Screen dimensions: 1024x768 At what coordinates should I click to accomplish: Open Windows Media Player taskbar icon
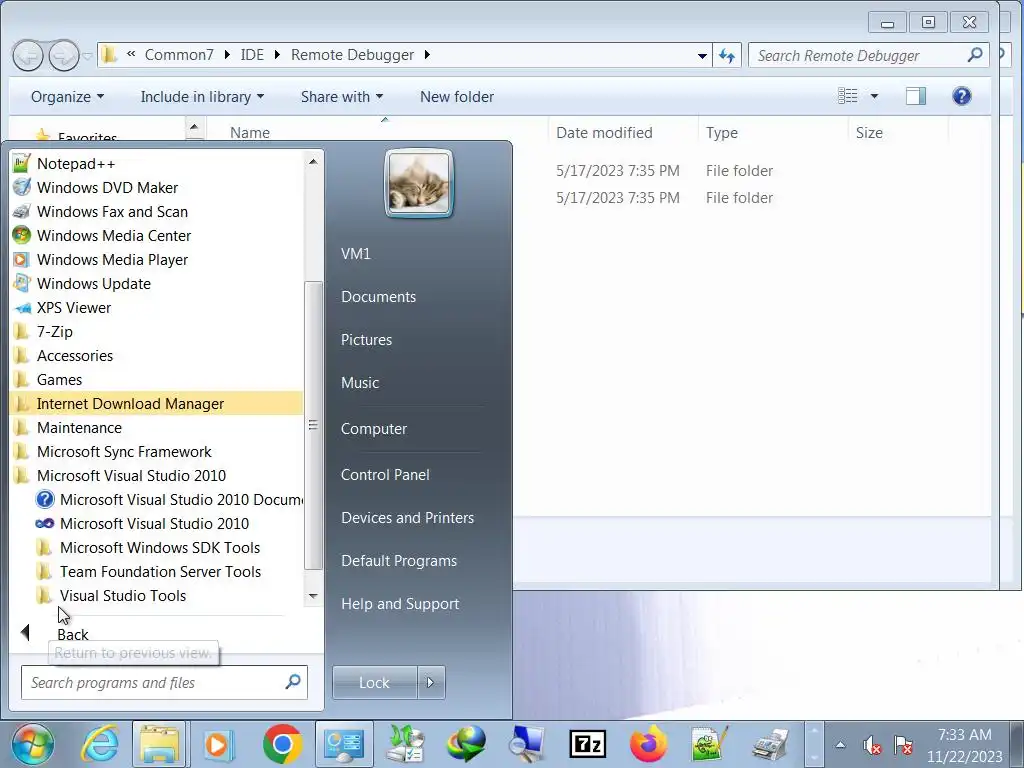pos(219,744)
